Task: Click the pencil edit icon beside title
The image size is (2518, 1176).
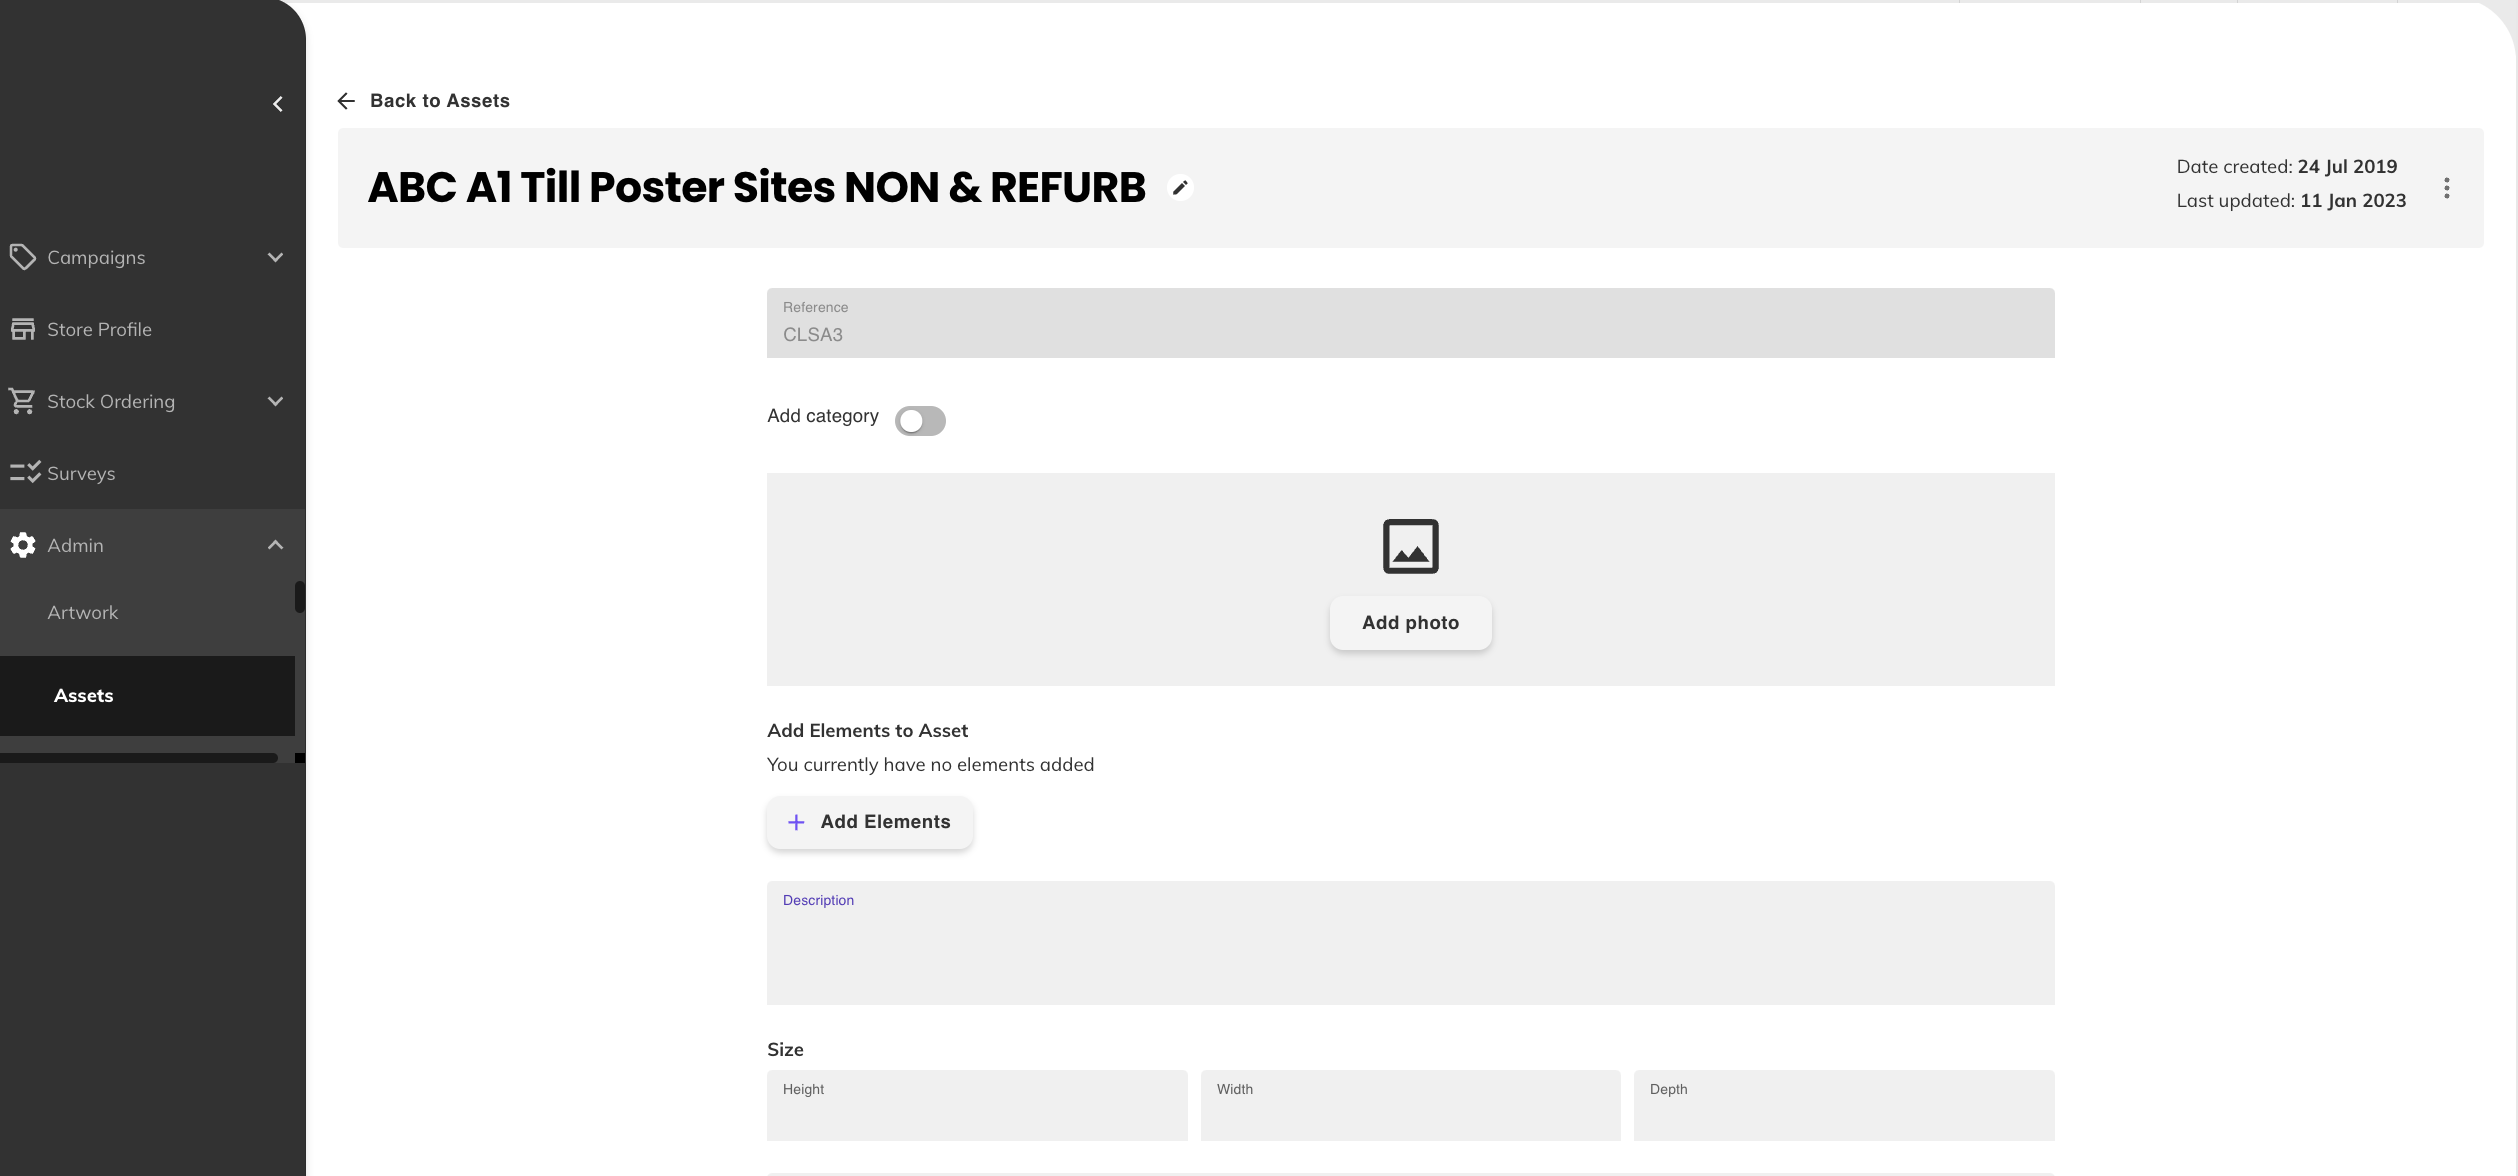Action: click(x=1180, y=188)
